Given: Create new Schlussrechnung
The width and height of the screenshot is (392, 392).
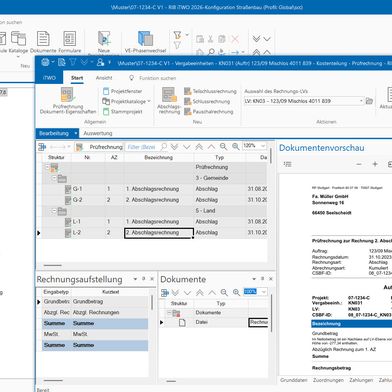Looking at the screenshot, I should (x=207, y=101).
